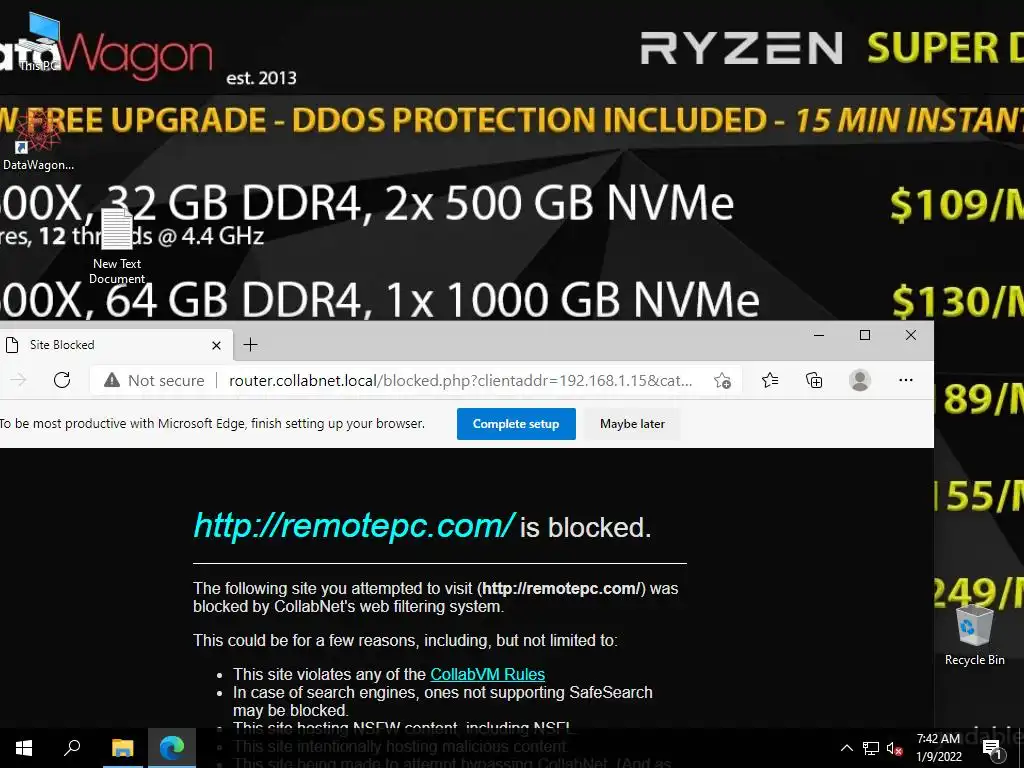Add this page to favorites star icon

pos(722,380)
